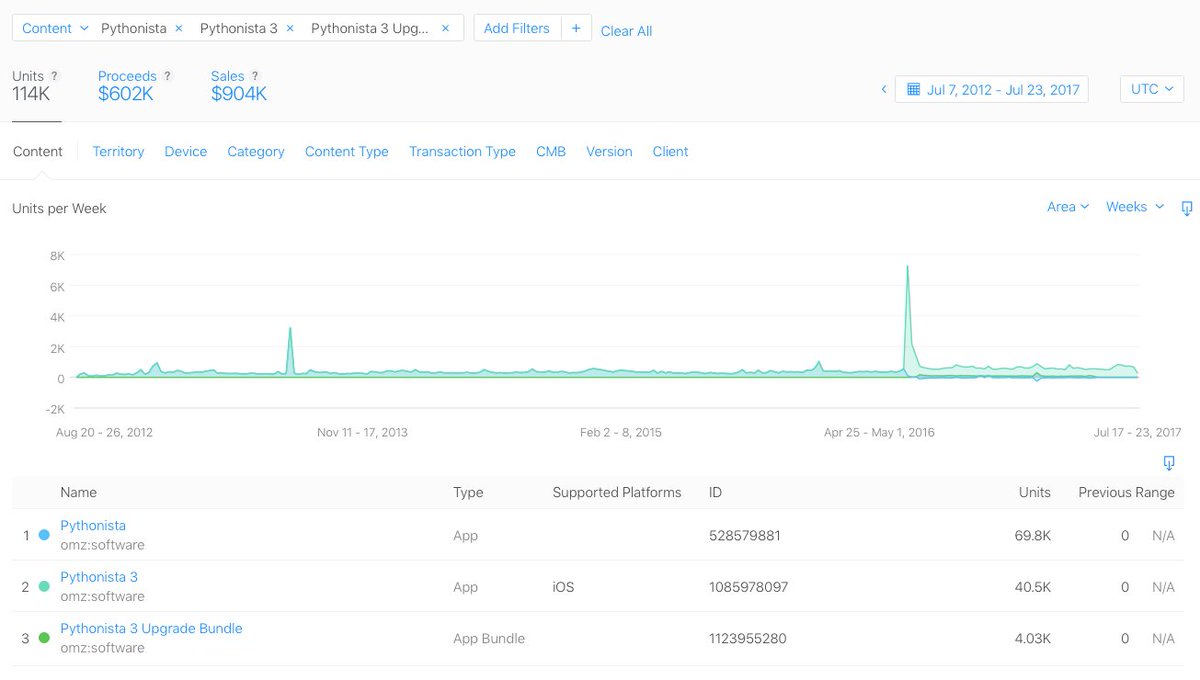
Task: Click the ID 1123955280 cell
Action: [x=747, y=638]
